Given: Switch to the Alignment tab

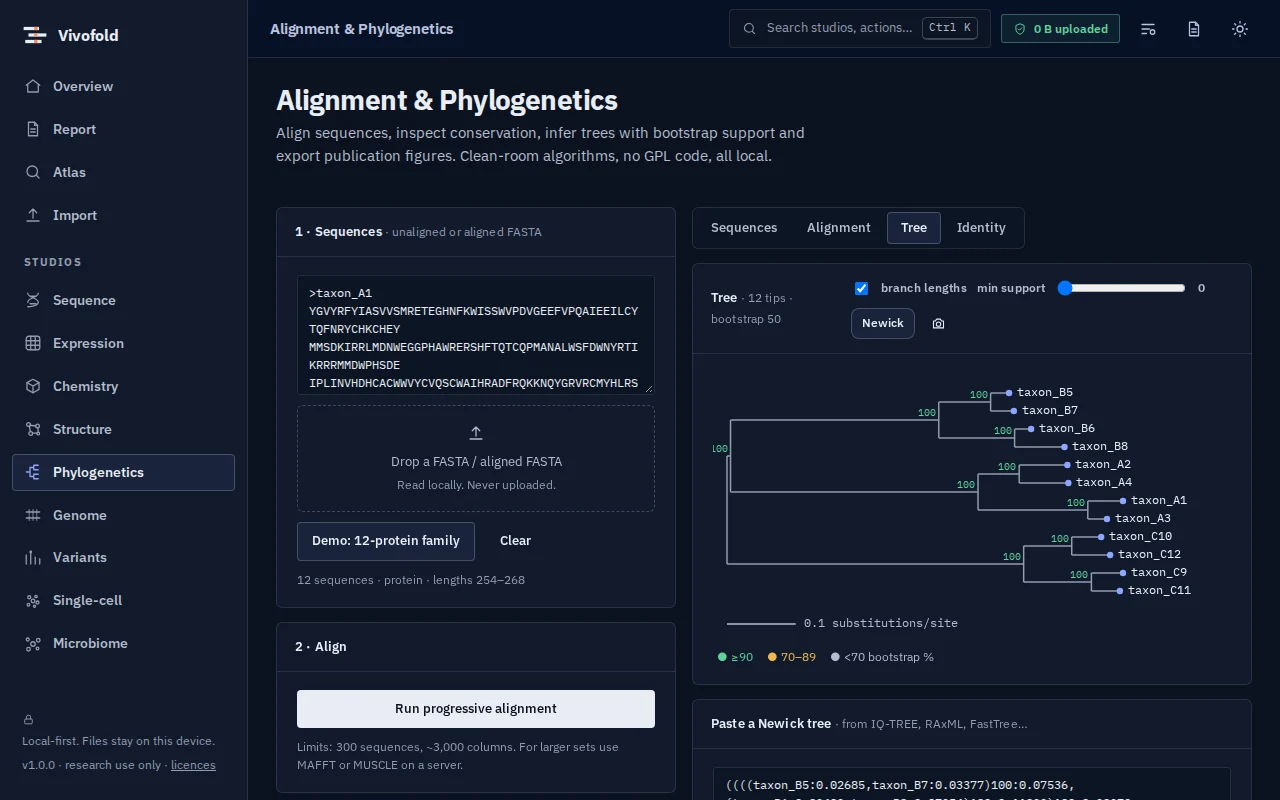Looking at the screenshot, I should [x=839, y=228].
